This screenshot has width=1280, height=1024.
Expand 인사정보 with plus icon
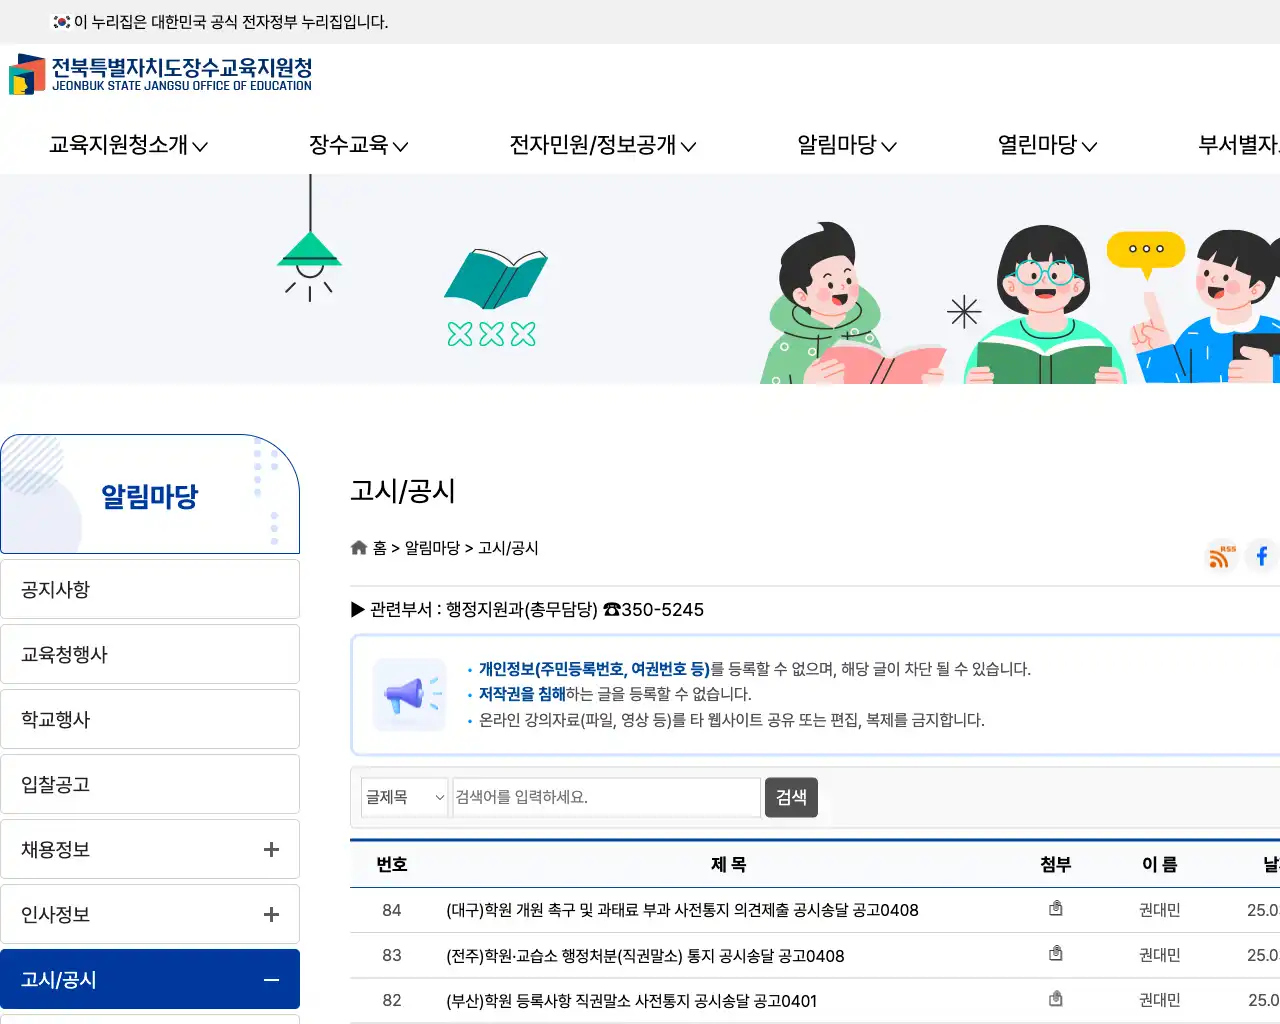[271, 914]
